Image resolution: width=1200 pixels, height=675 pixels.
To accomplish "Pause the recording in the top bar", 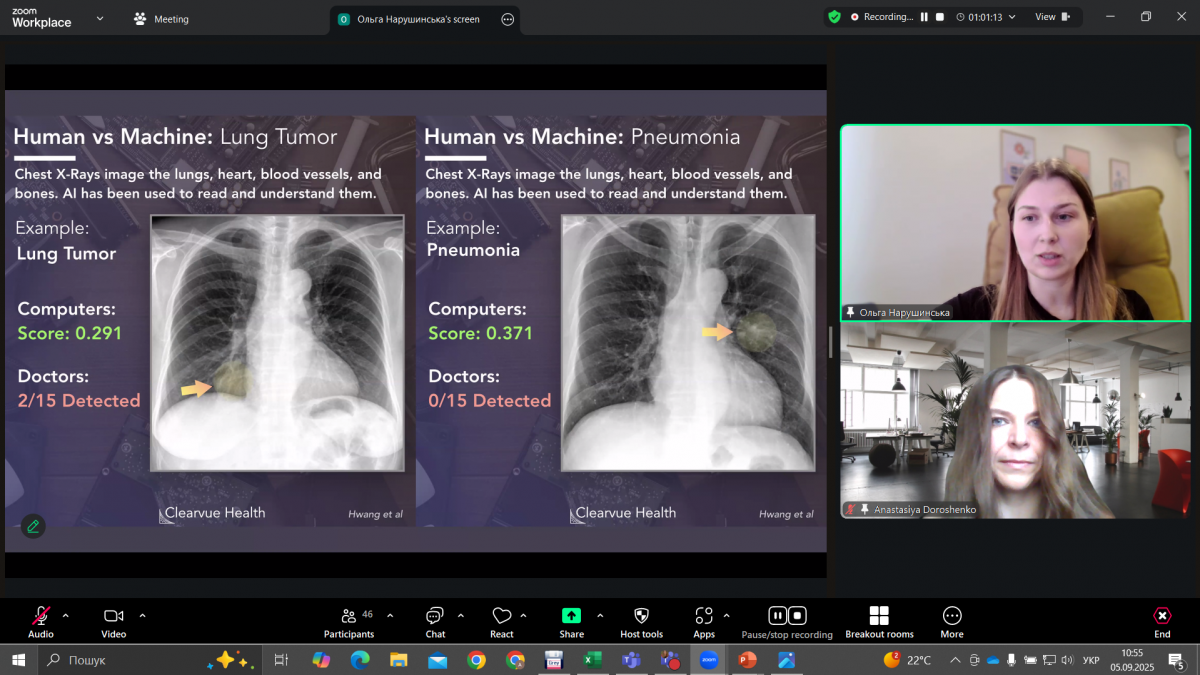I will [924, 17].
